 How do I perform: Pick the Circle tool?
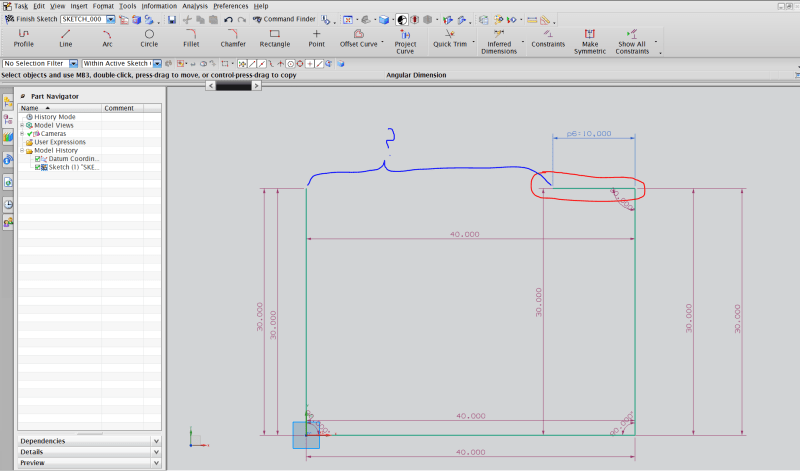(149, 39)
